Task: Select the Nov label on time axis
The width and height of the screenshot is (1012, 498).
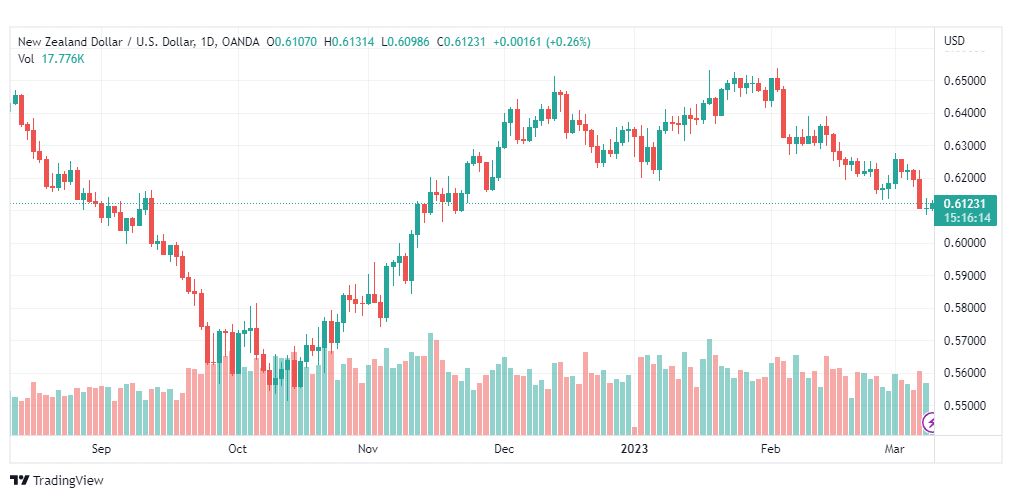Action: click(368, 448)
